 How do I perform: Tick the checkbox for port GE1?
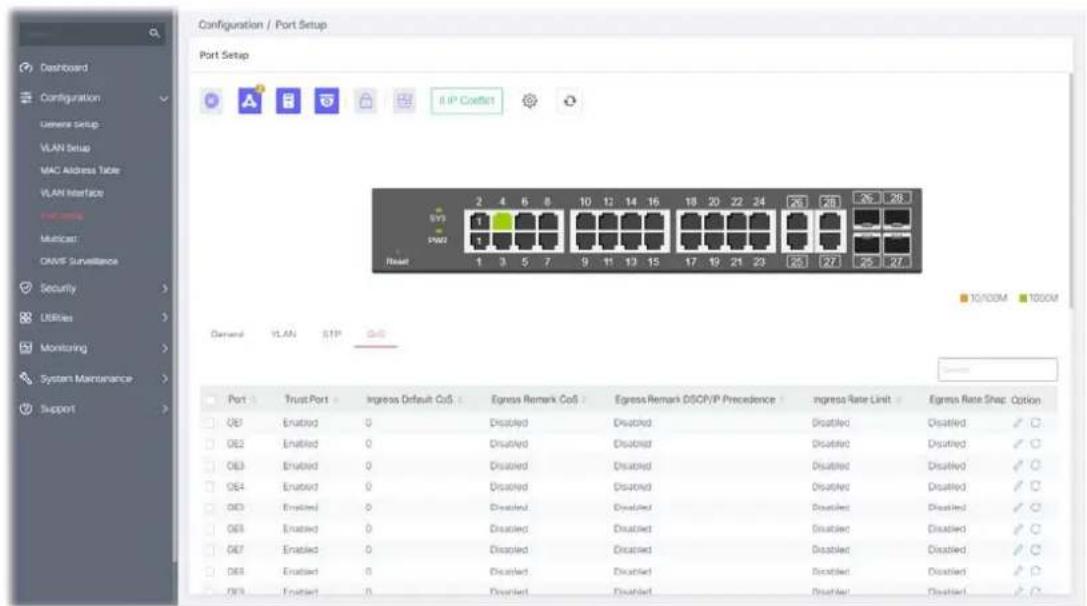pos(209,423)
